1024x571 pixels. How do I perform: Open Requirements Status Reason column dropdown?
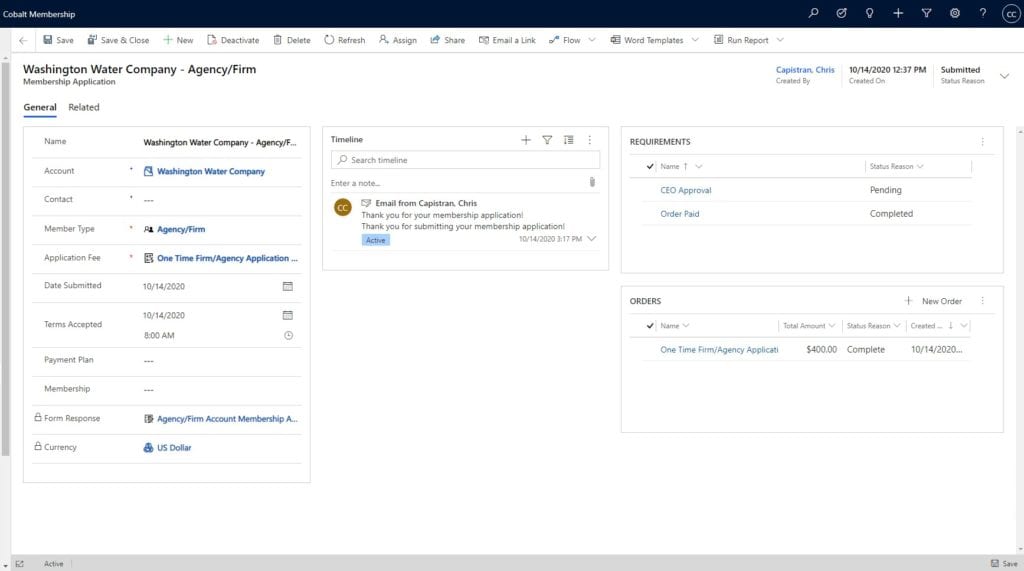click(920, 167)
